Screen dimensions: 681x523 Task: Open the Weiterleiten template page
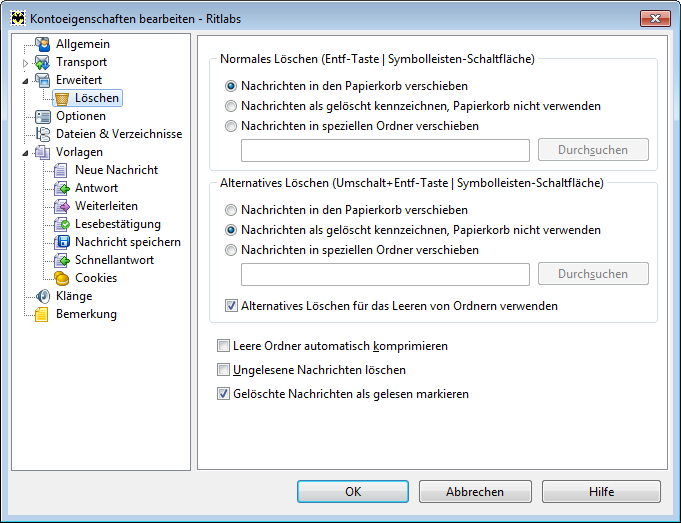pyautogui.click(x=106, y=206)
